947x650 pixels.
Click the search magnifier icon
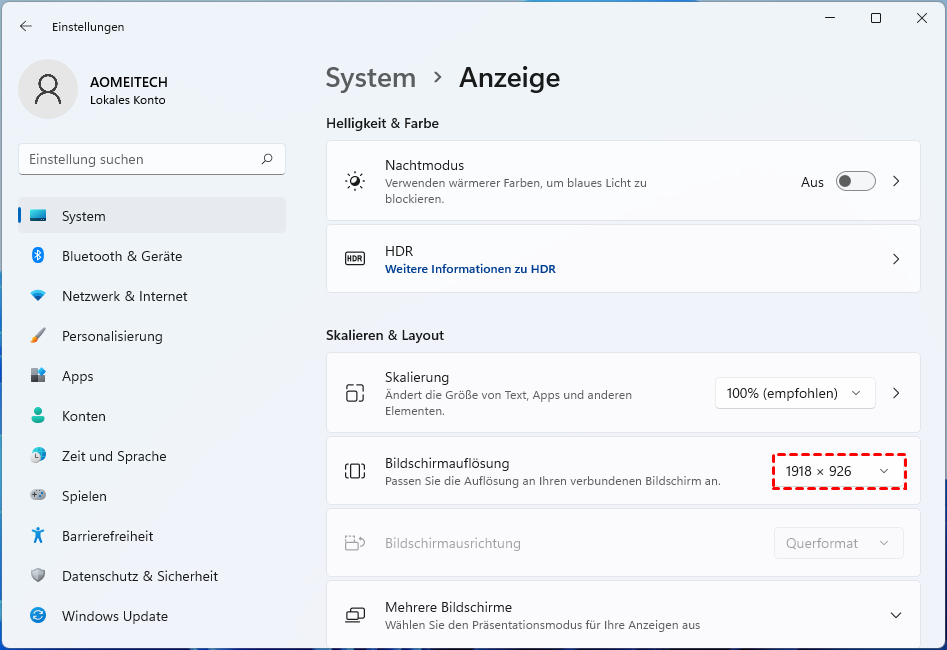pos(267,159)
